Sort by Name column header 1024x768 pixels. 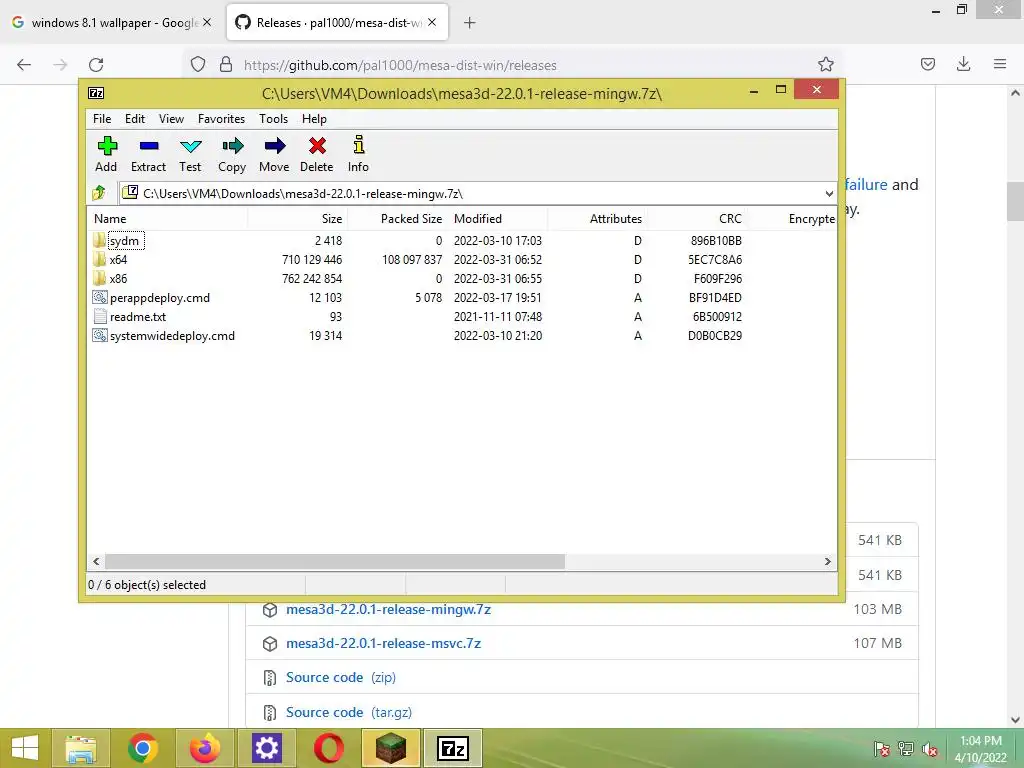(167, 219)
